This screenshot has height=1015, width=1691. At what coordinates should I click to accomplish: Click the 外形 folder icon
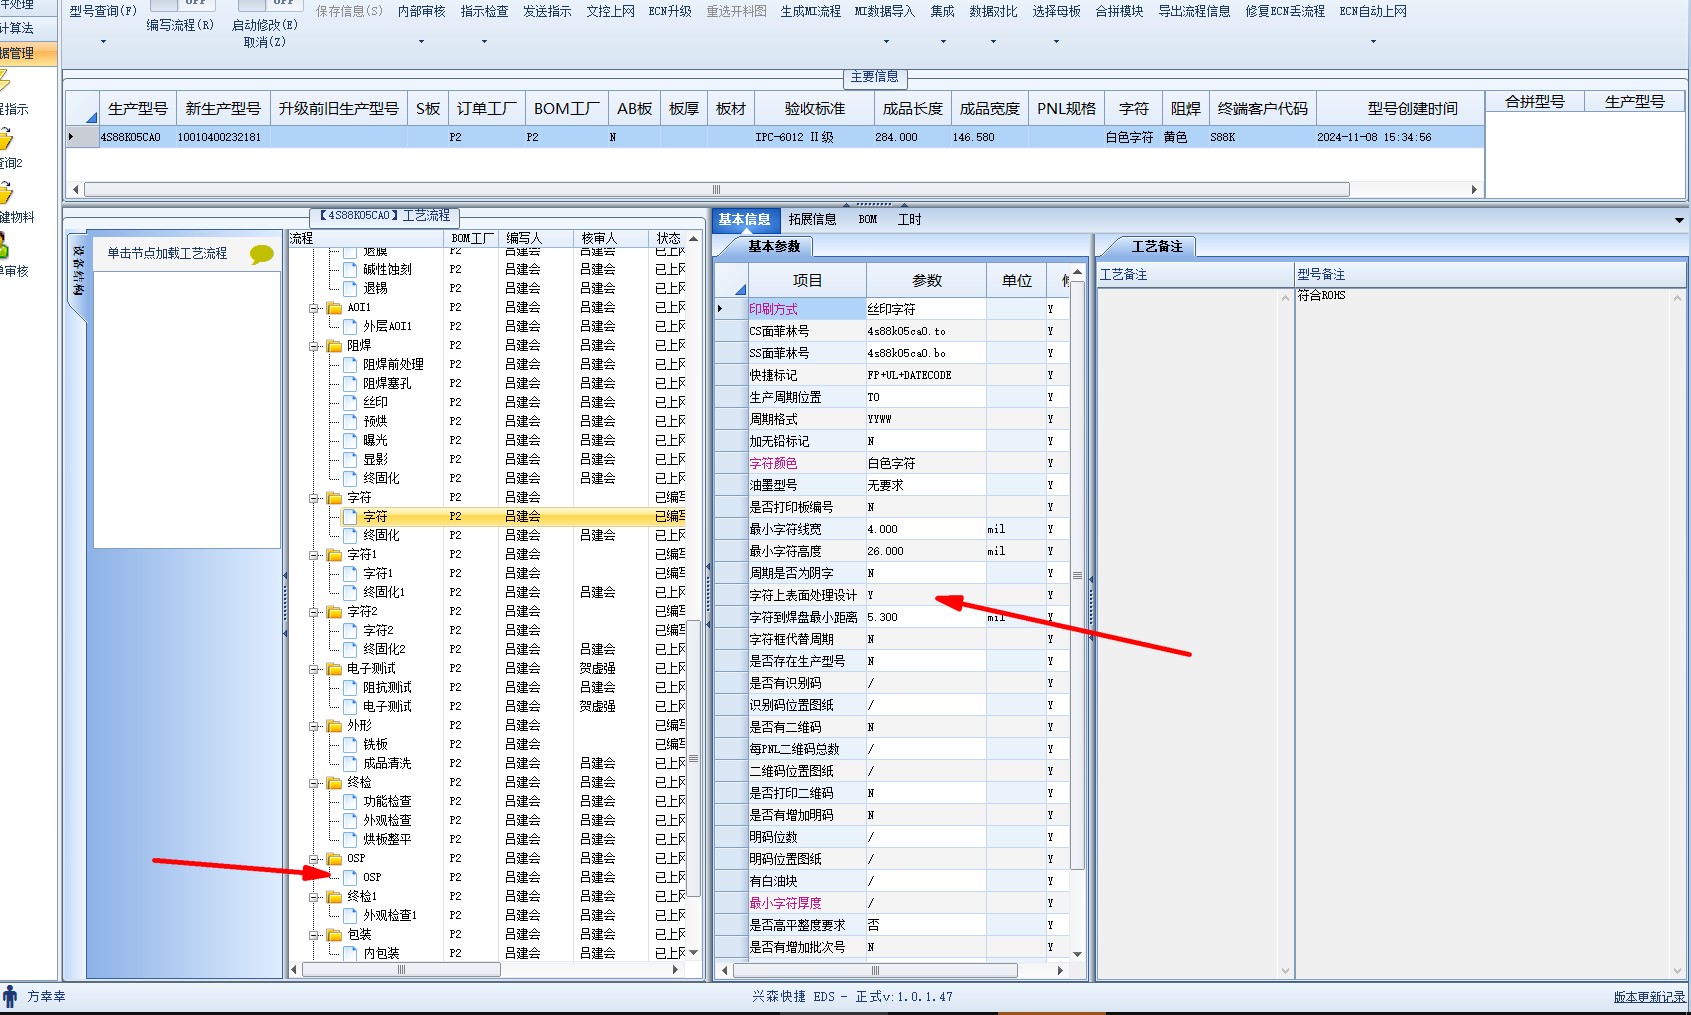(x=335, y=726)
